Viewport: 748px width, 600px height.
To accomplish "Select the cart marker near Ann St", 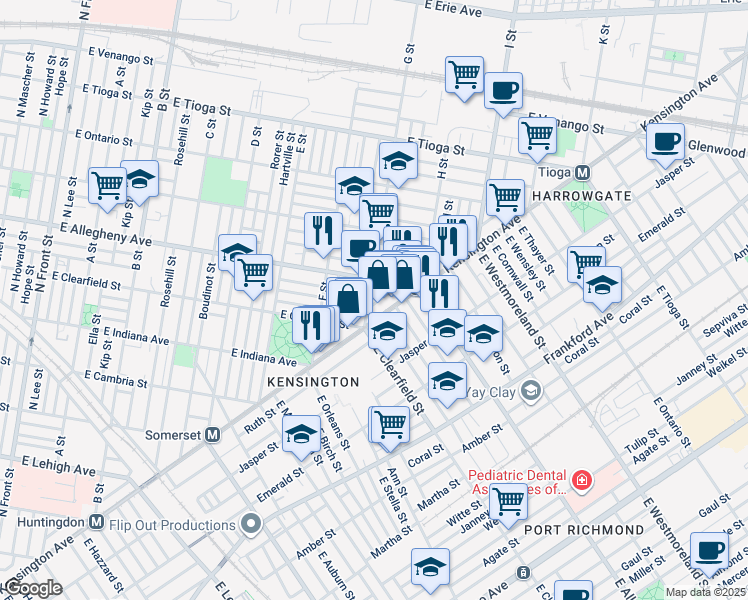I will pyautogui.click(x=390, y=425).
